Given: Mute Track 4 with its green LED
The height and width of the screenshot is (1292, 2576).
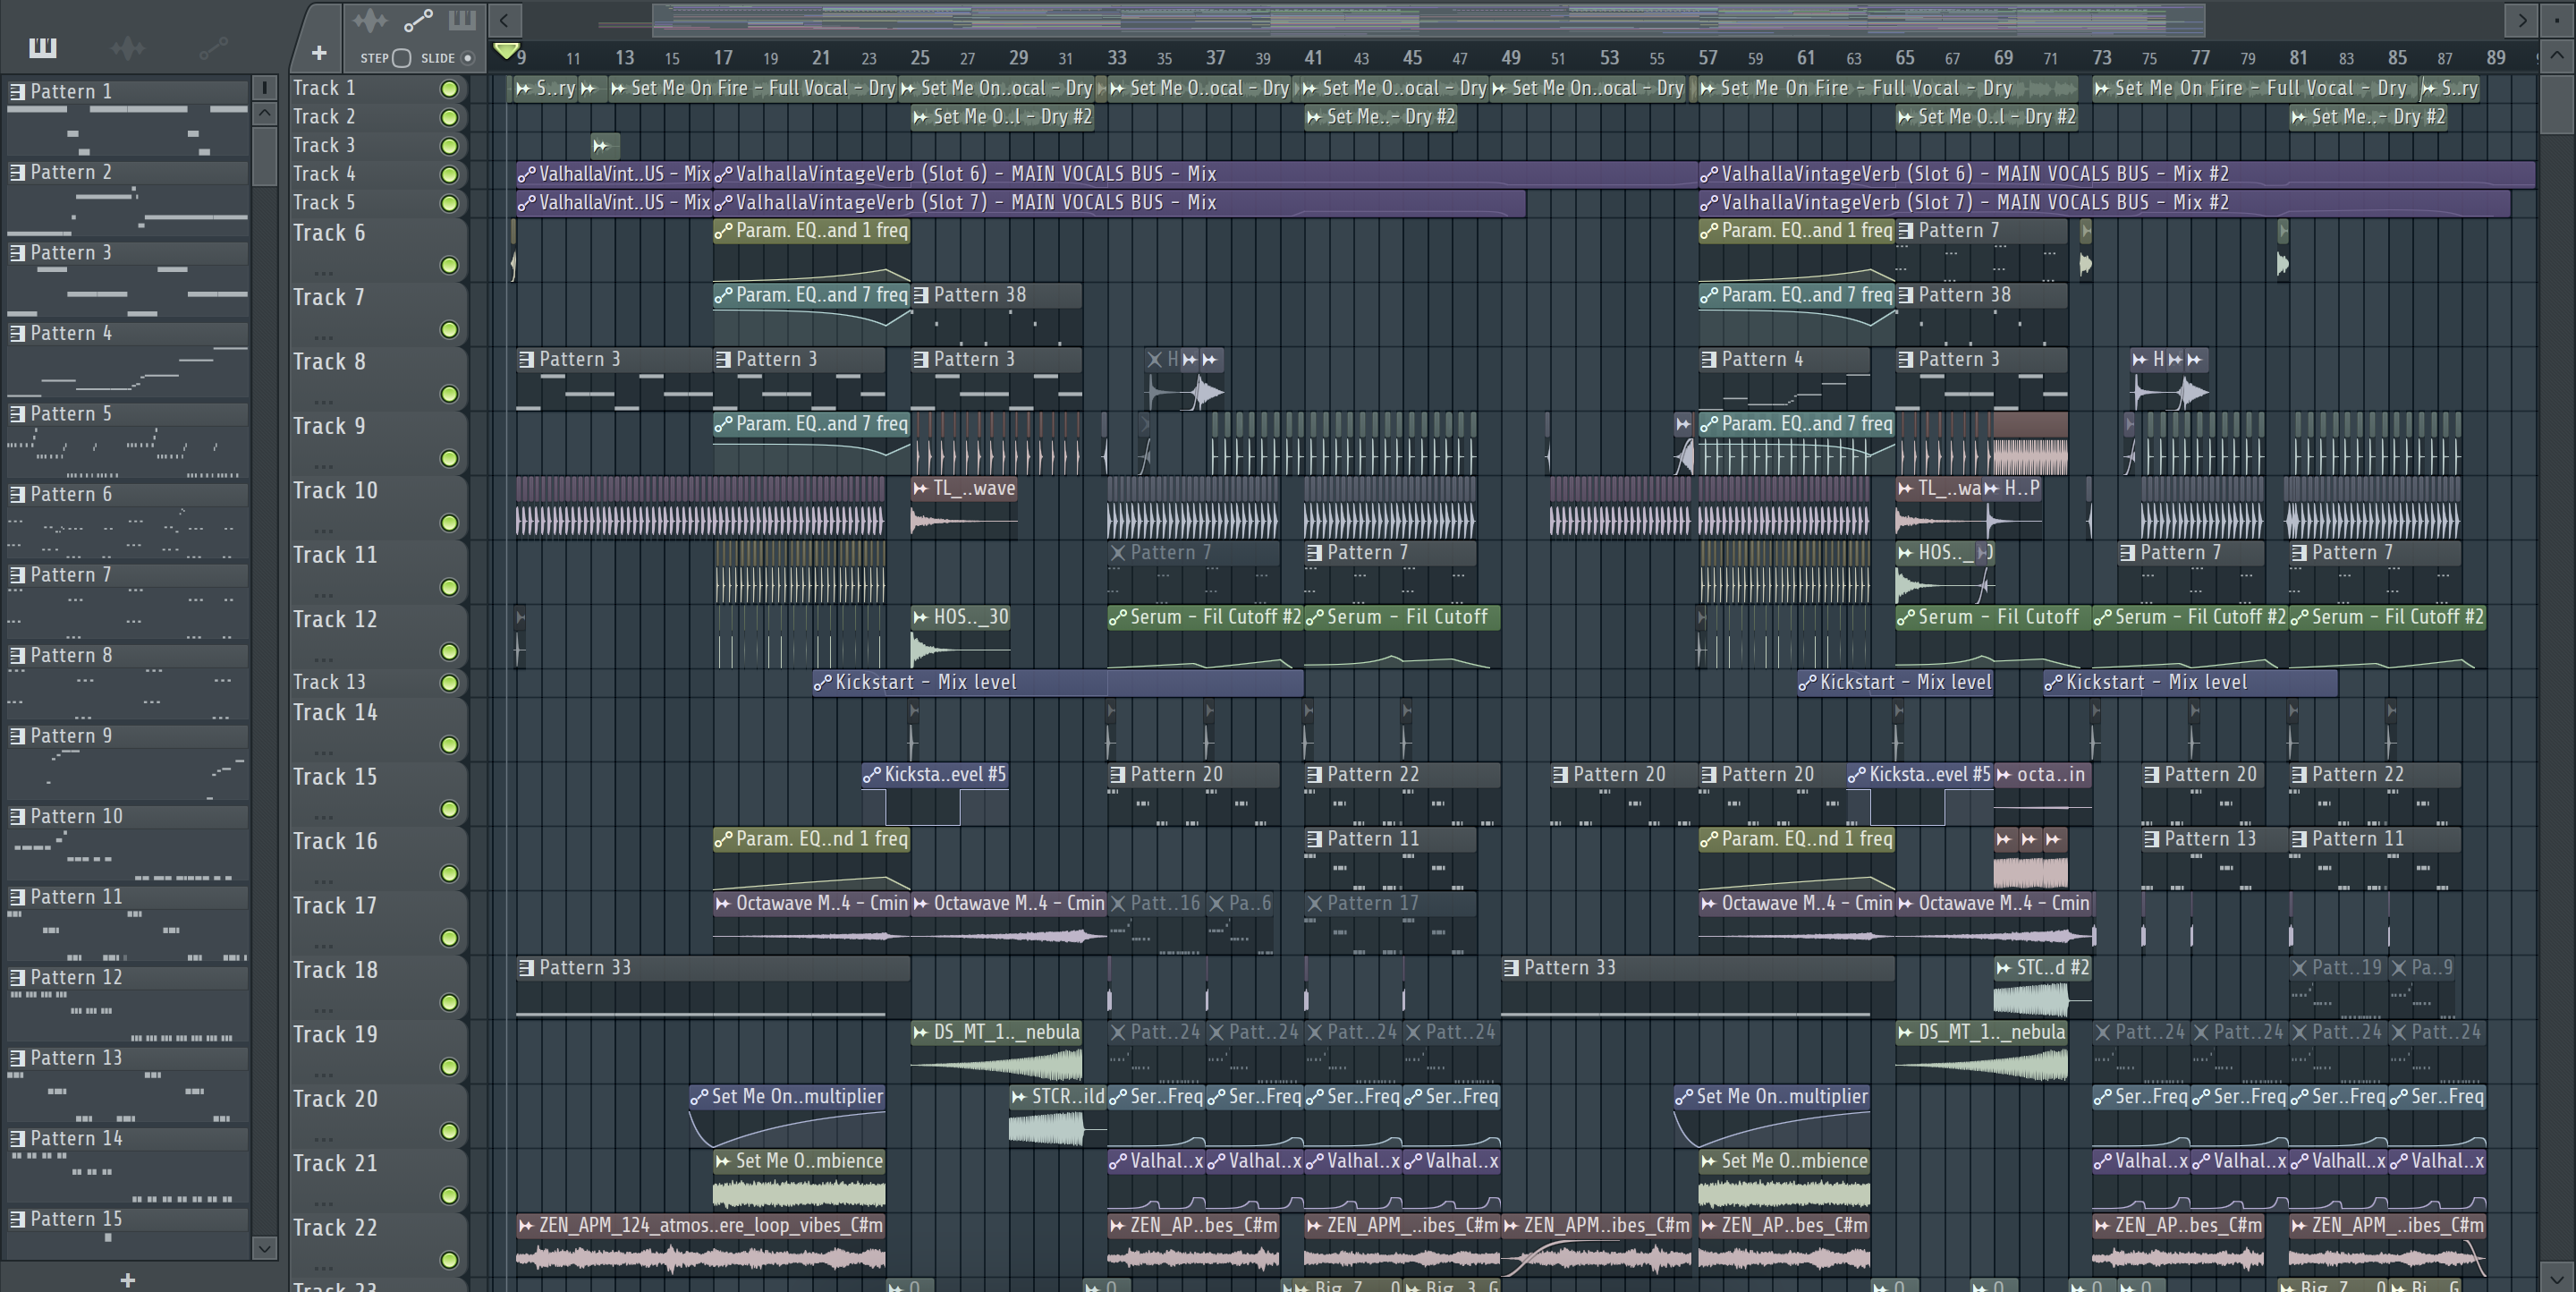Looking at the screenshot, I should 450,175.
